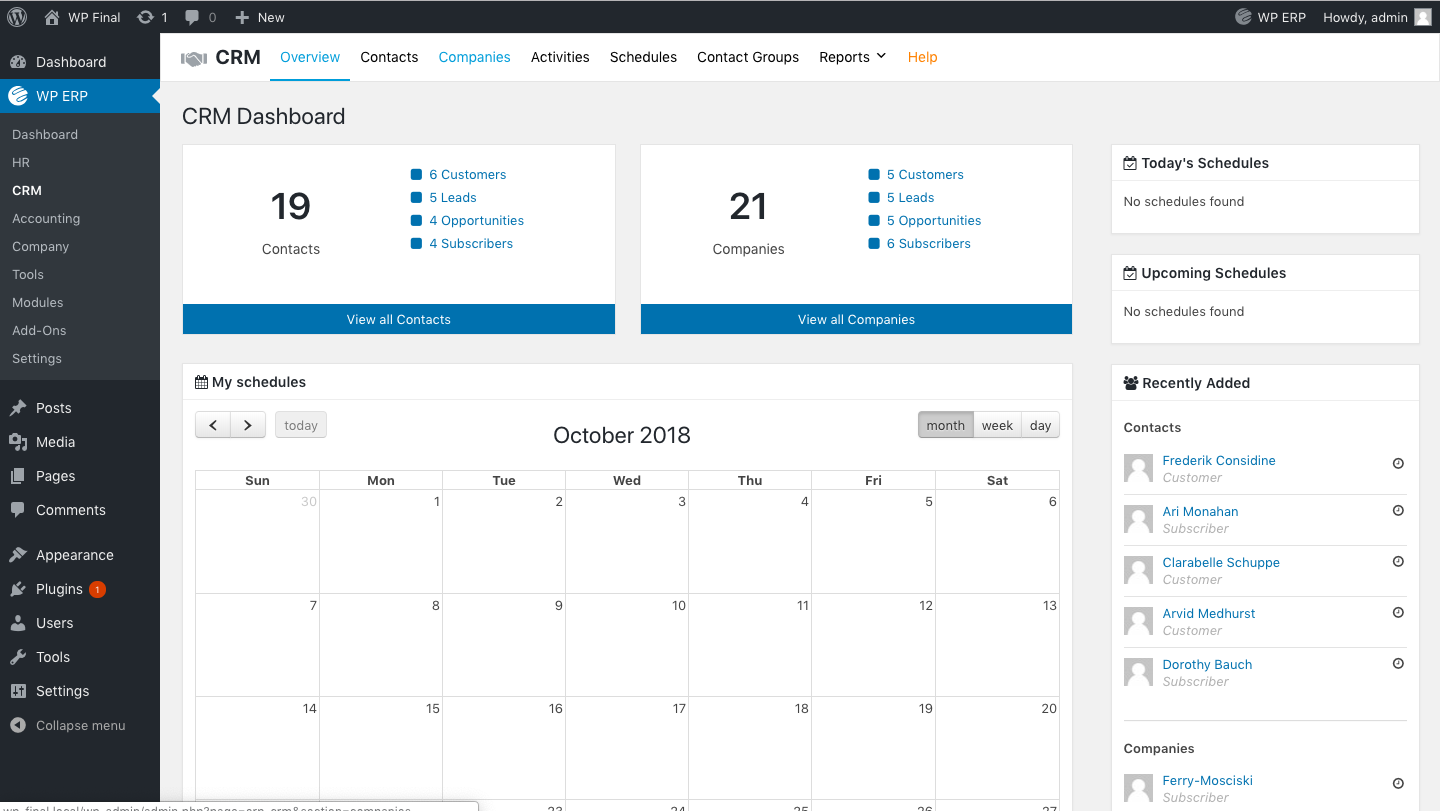
Task: Expand the Reports dropdown menu
Action: tap(852, 57)
